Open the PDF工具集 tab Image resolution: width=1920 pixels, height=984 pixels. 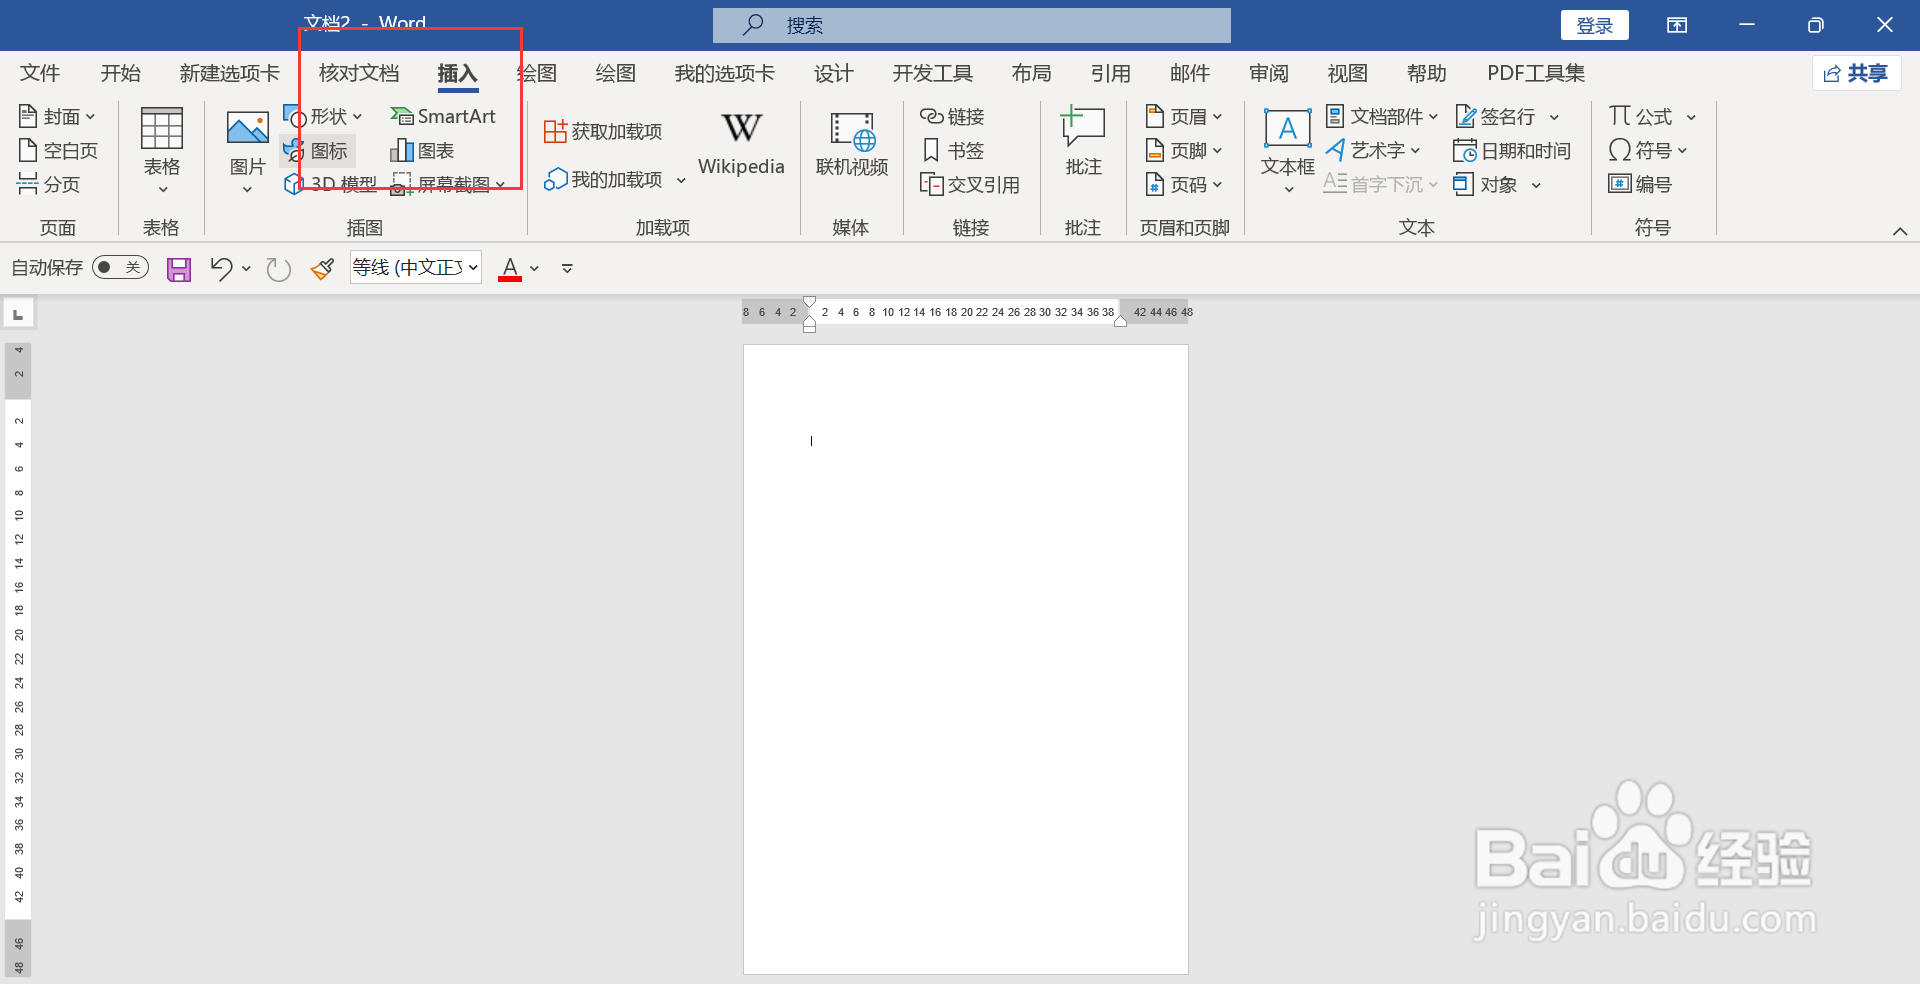[x=1535, y=73]
